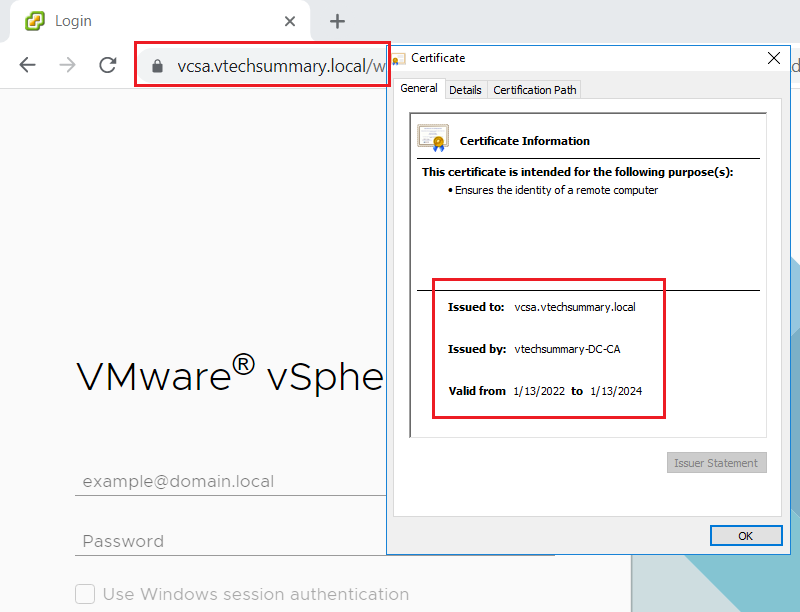The width and height of the screenshot is (800, 612).
Task: Close the Certificate dialog window
Action: point(773,58)
